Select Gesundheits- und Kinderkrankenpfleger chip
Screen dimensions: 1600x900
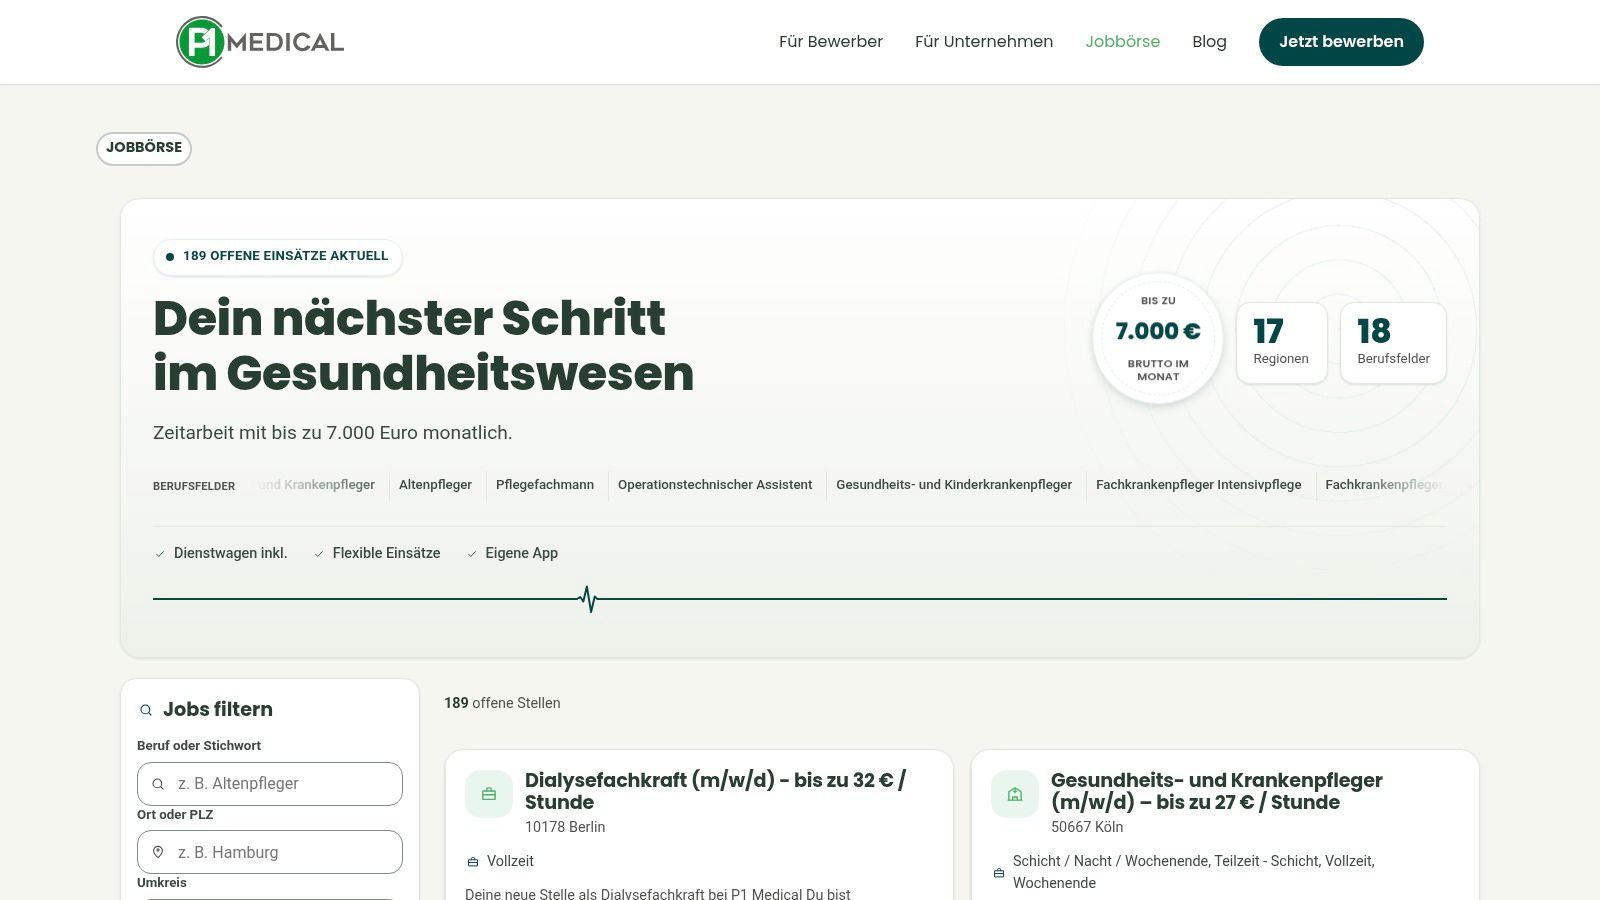[x=954, y=485]
